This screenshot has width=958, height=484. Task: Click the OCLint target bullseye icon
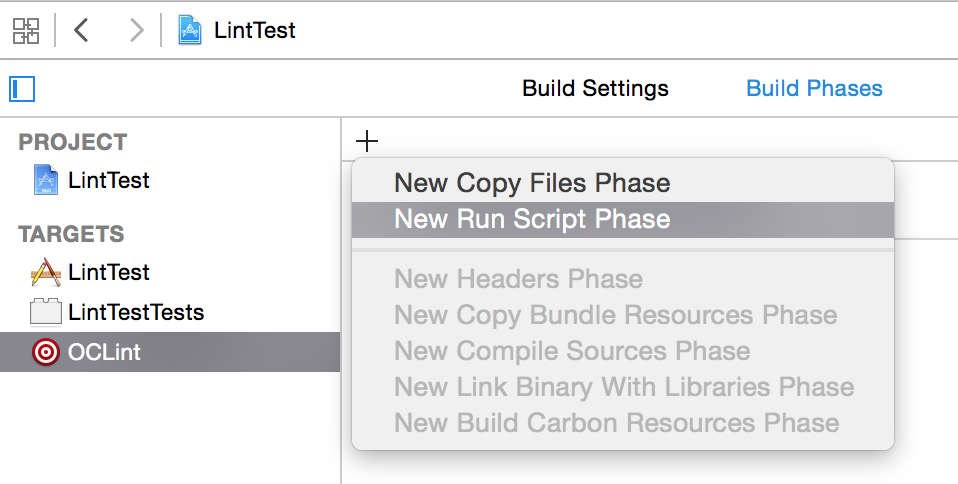point(46,352)
